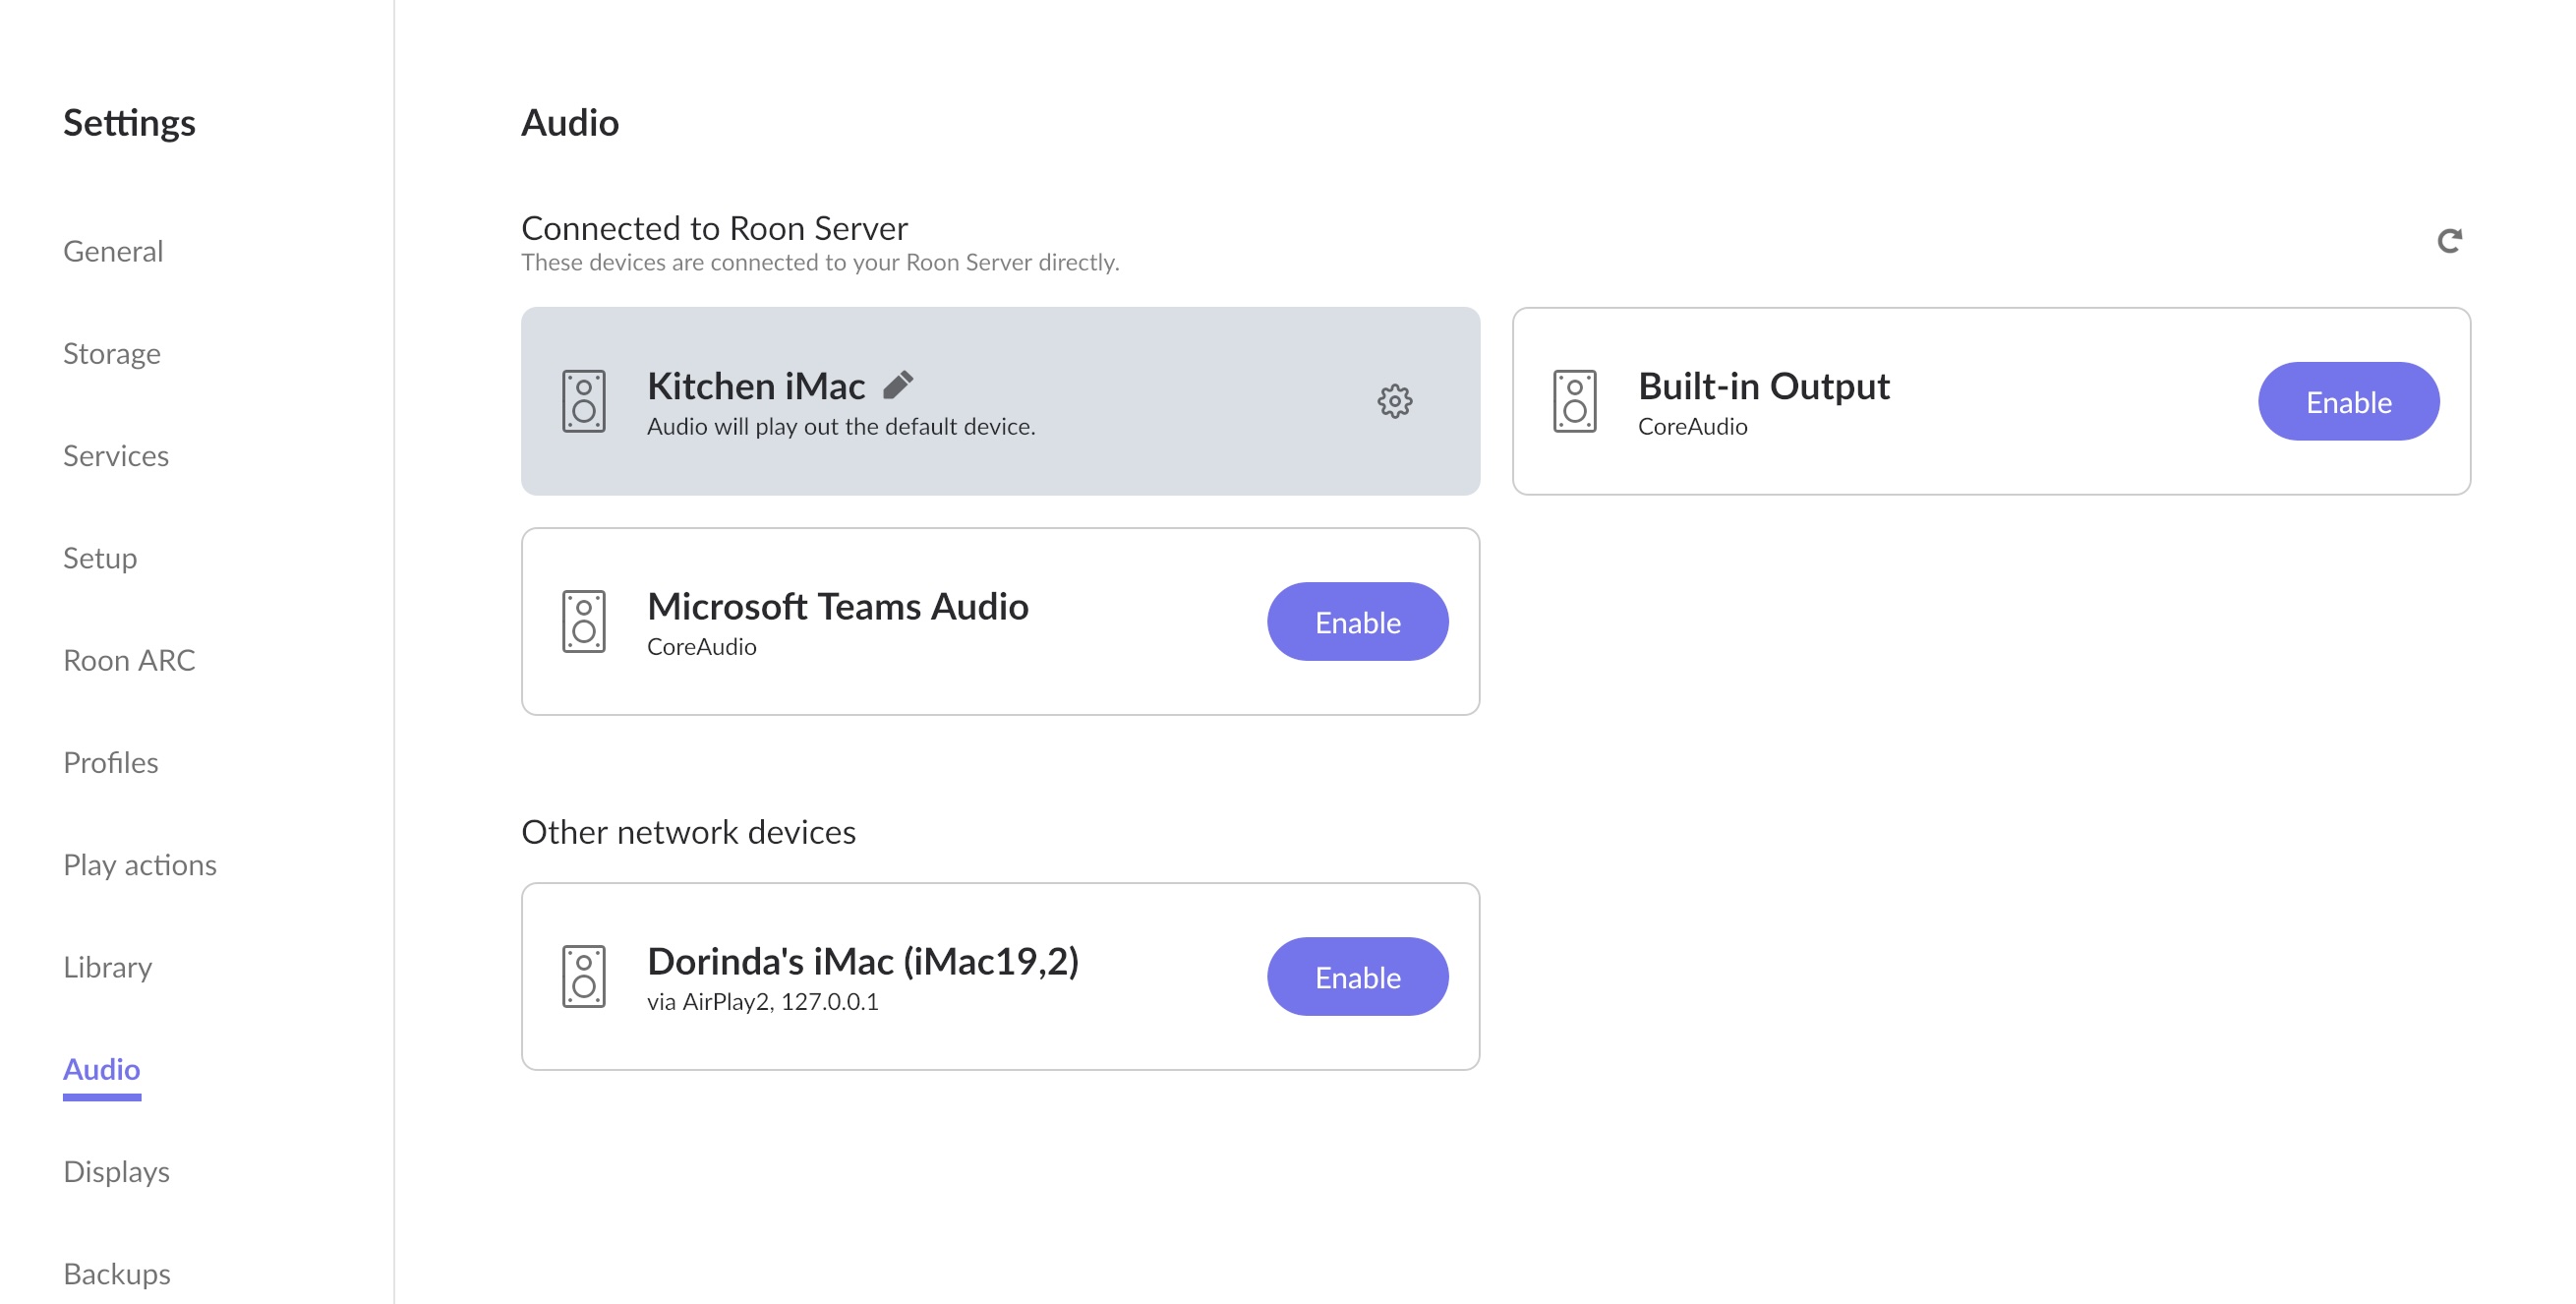Click the Microsoft Teams Audio title

pos(838,606)
